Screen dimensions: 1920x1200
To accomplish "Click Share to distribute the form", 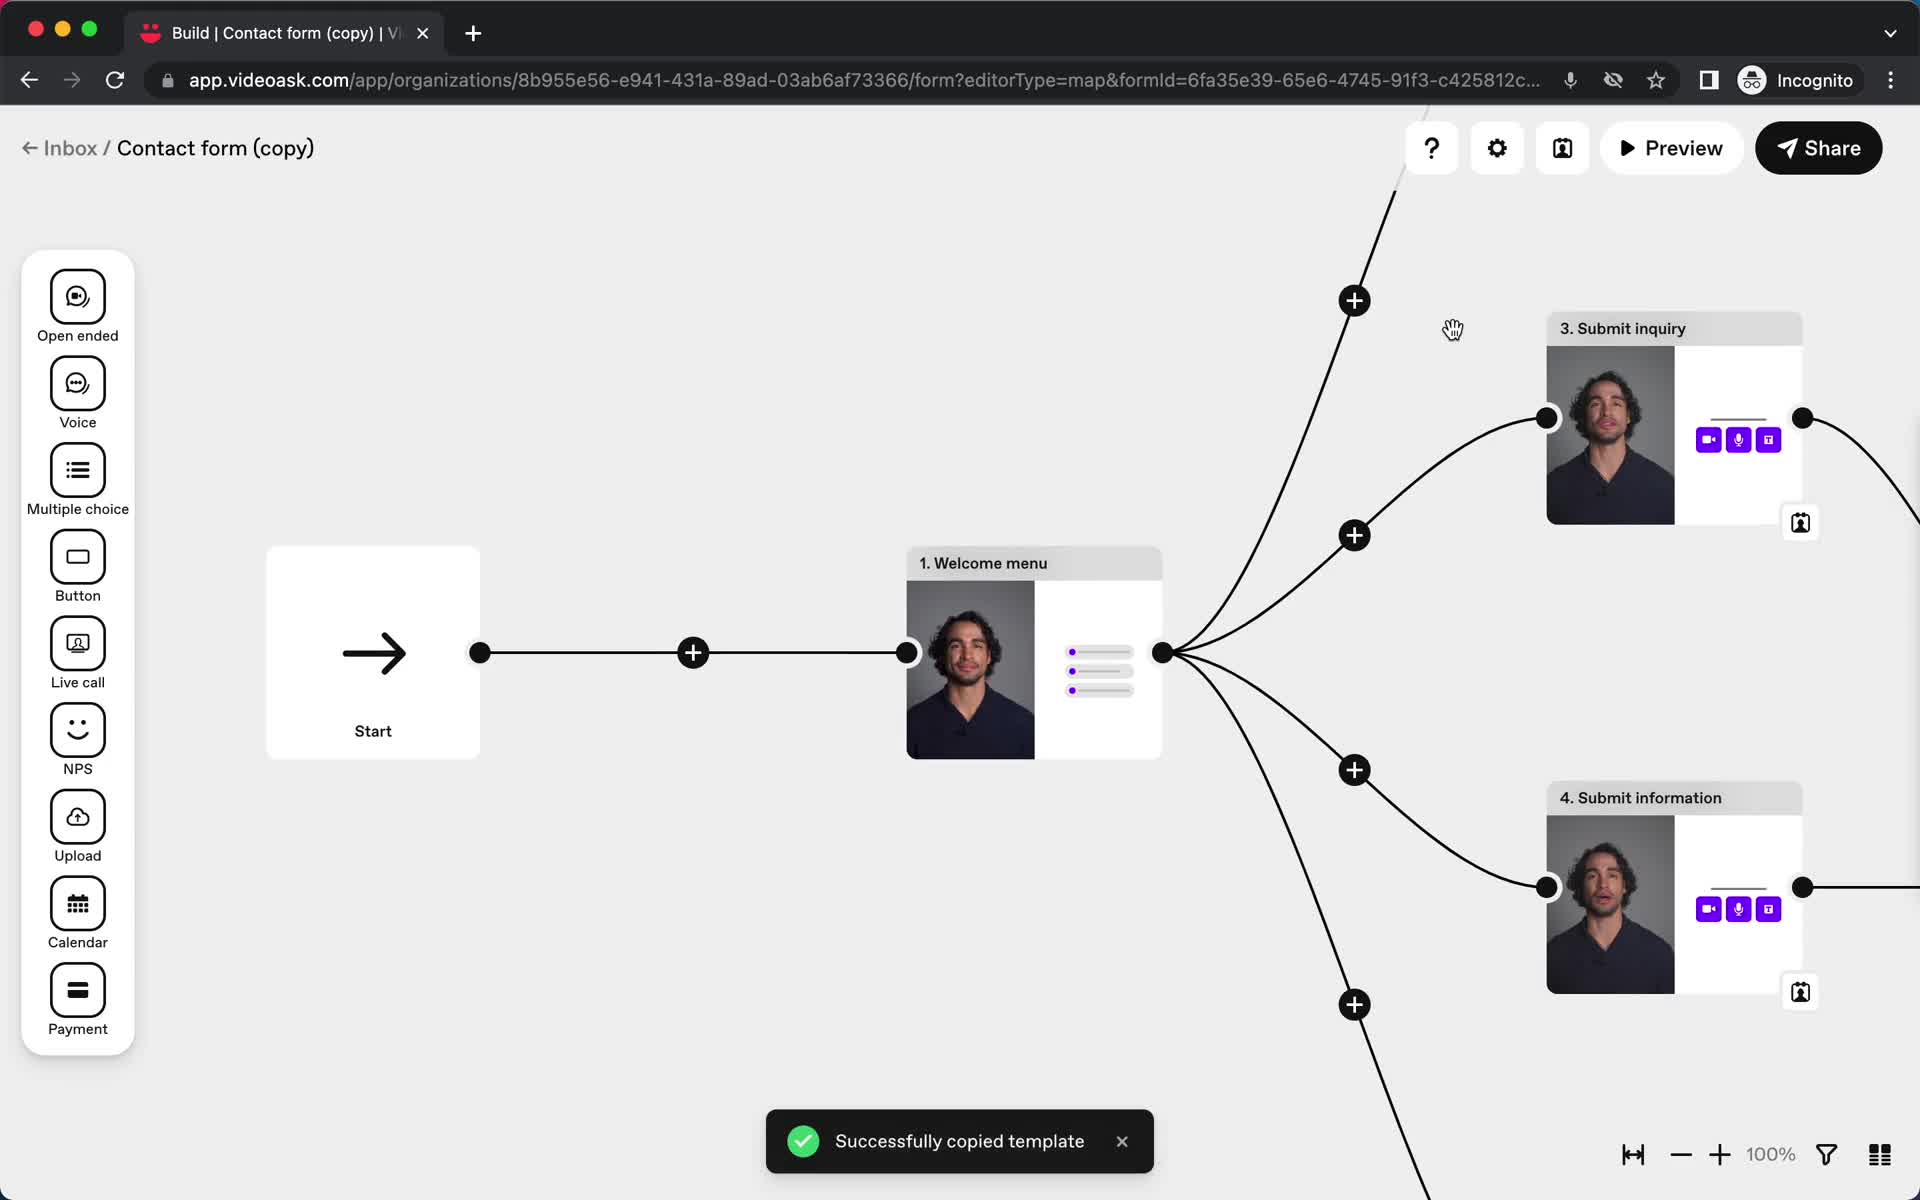I will click(1818, 148).
